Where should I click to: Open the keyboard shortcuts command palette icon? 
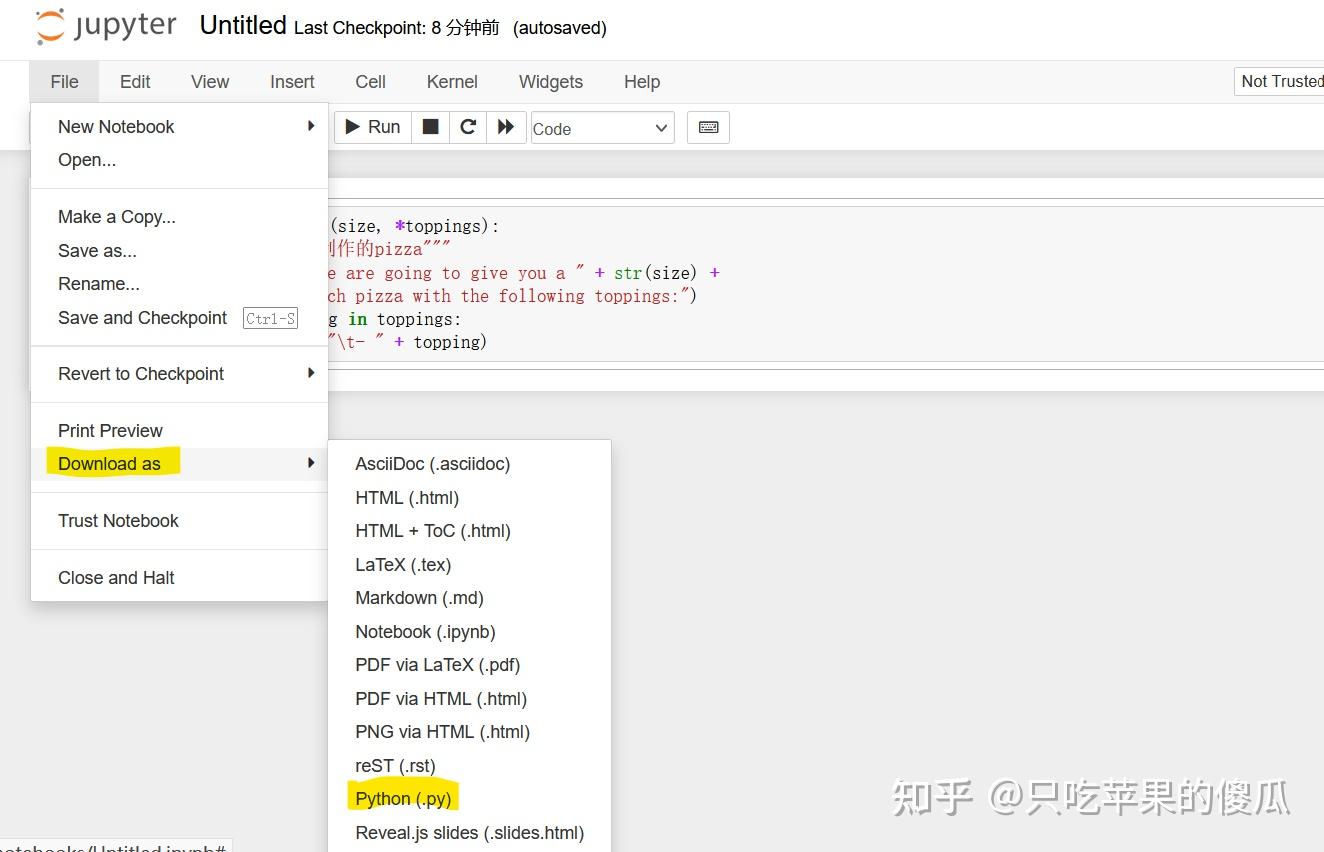pos(708,127)
